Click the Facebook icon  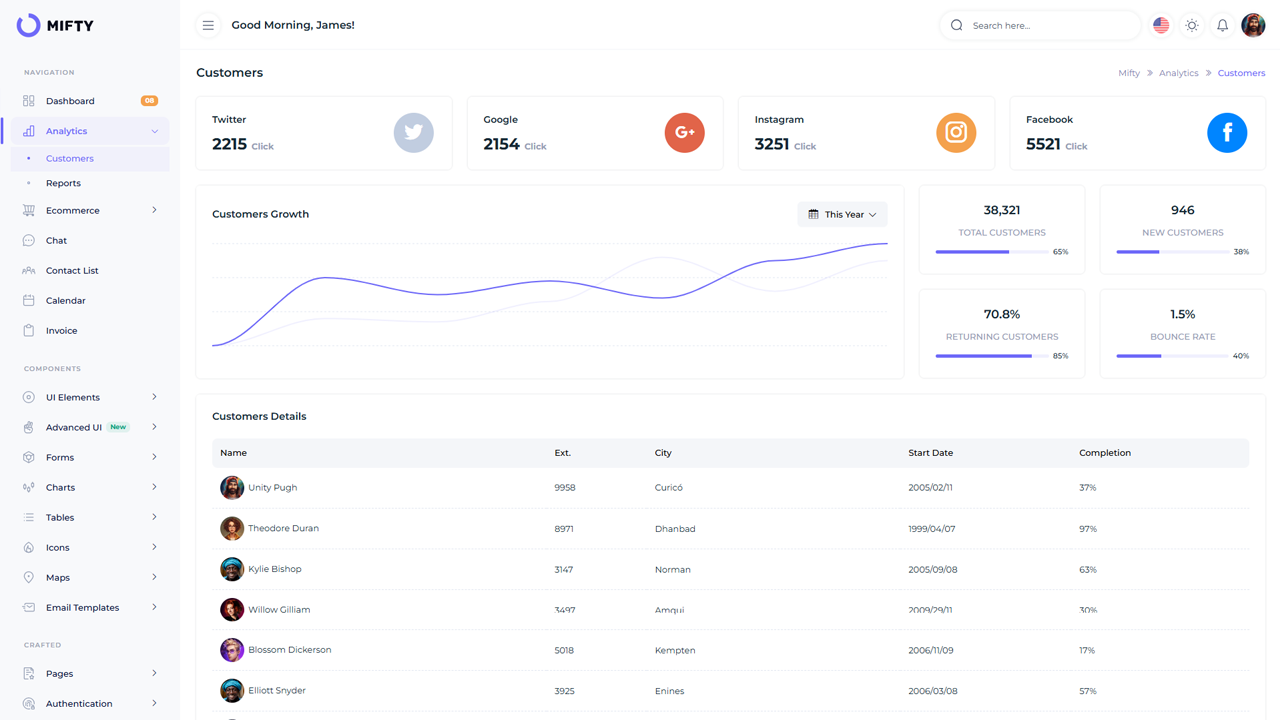tap(1227, 132)
